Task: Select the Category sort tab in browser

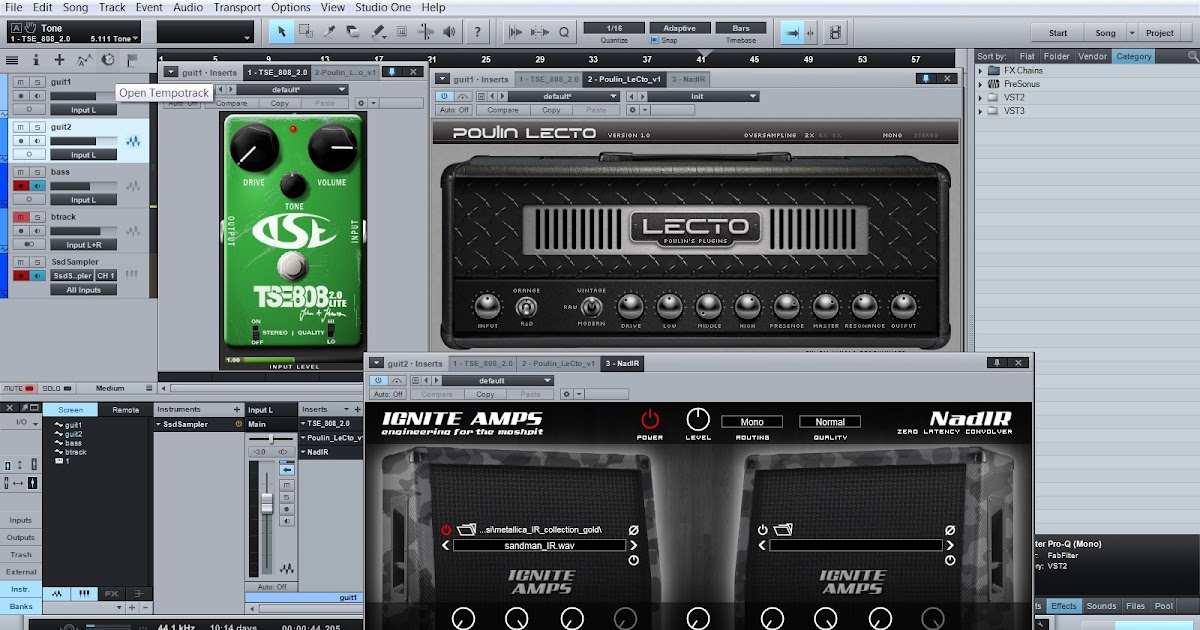Action: pyautogui.click(x=1134, y=57)
